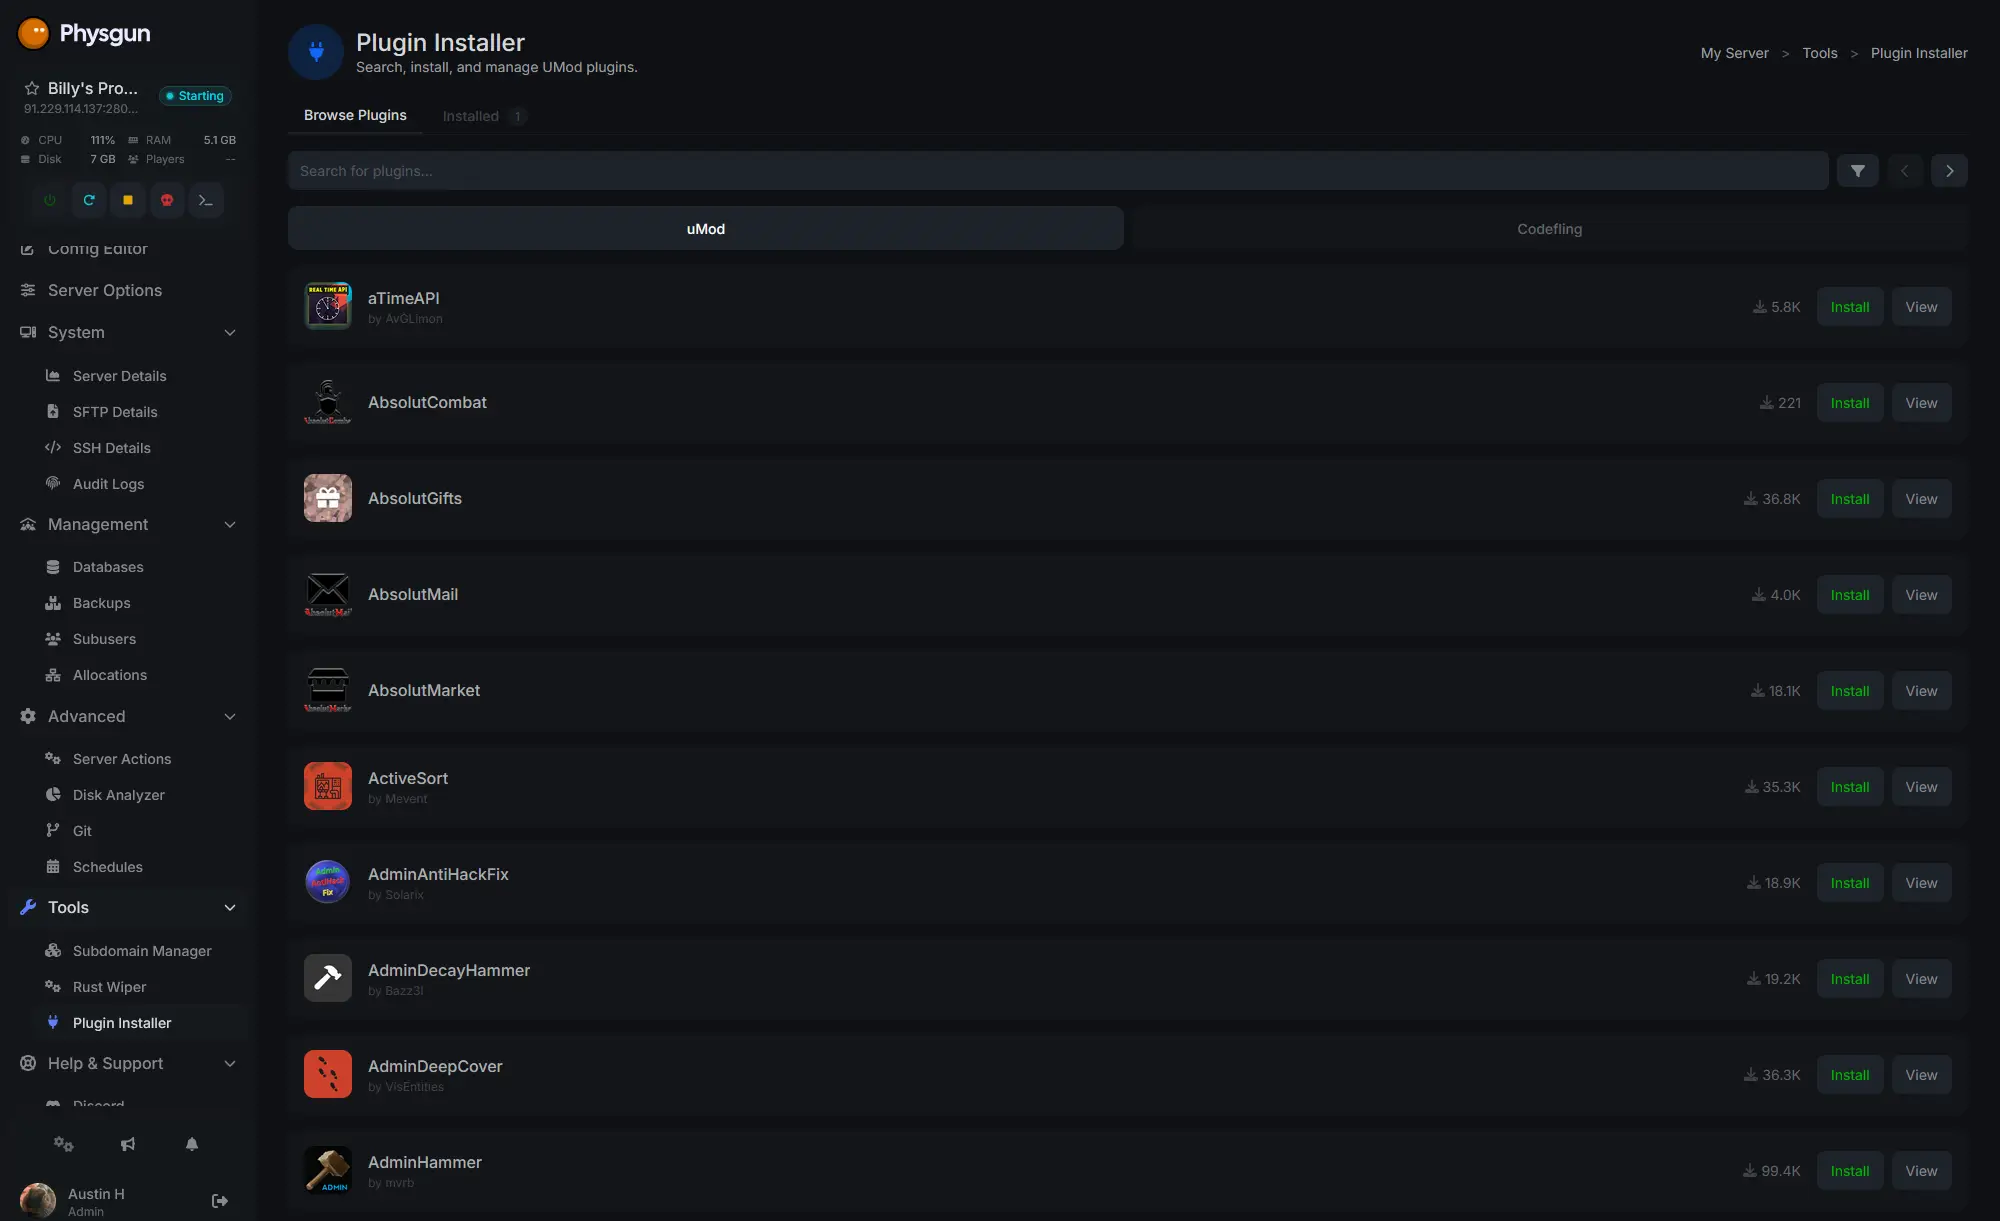
Task: Click the ActiveSort plugin icon
Action: (x=328, y=786)
